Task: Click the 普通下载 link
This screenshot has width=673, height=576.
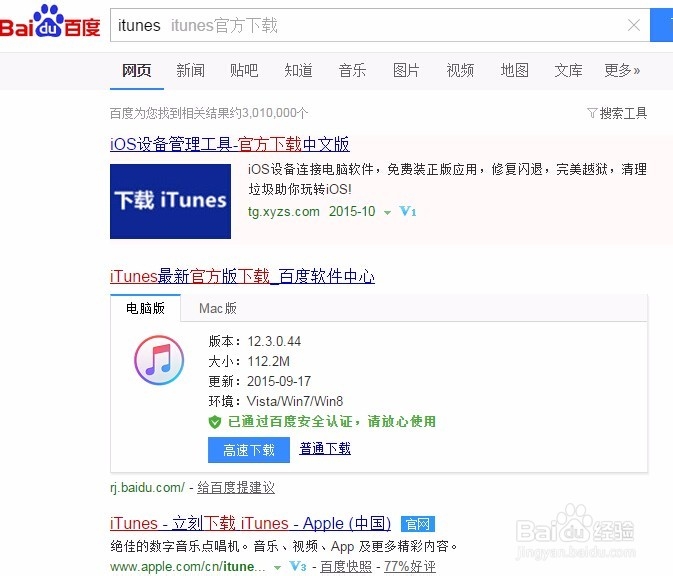Action: [325, 449]
